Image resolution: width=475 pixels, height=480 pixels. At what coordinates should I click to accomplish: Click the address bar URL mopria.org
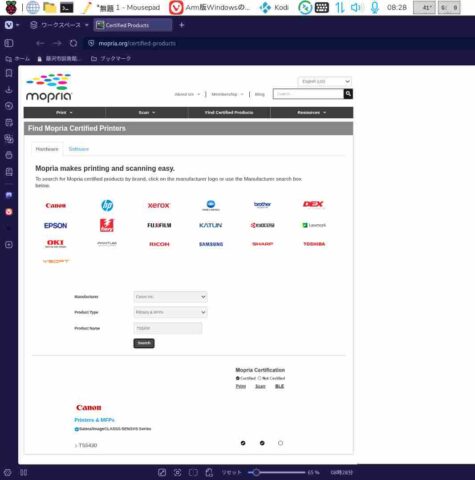[x=137, y=43]
